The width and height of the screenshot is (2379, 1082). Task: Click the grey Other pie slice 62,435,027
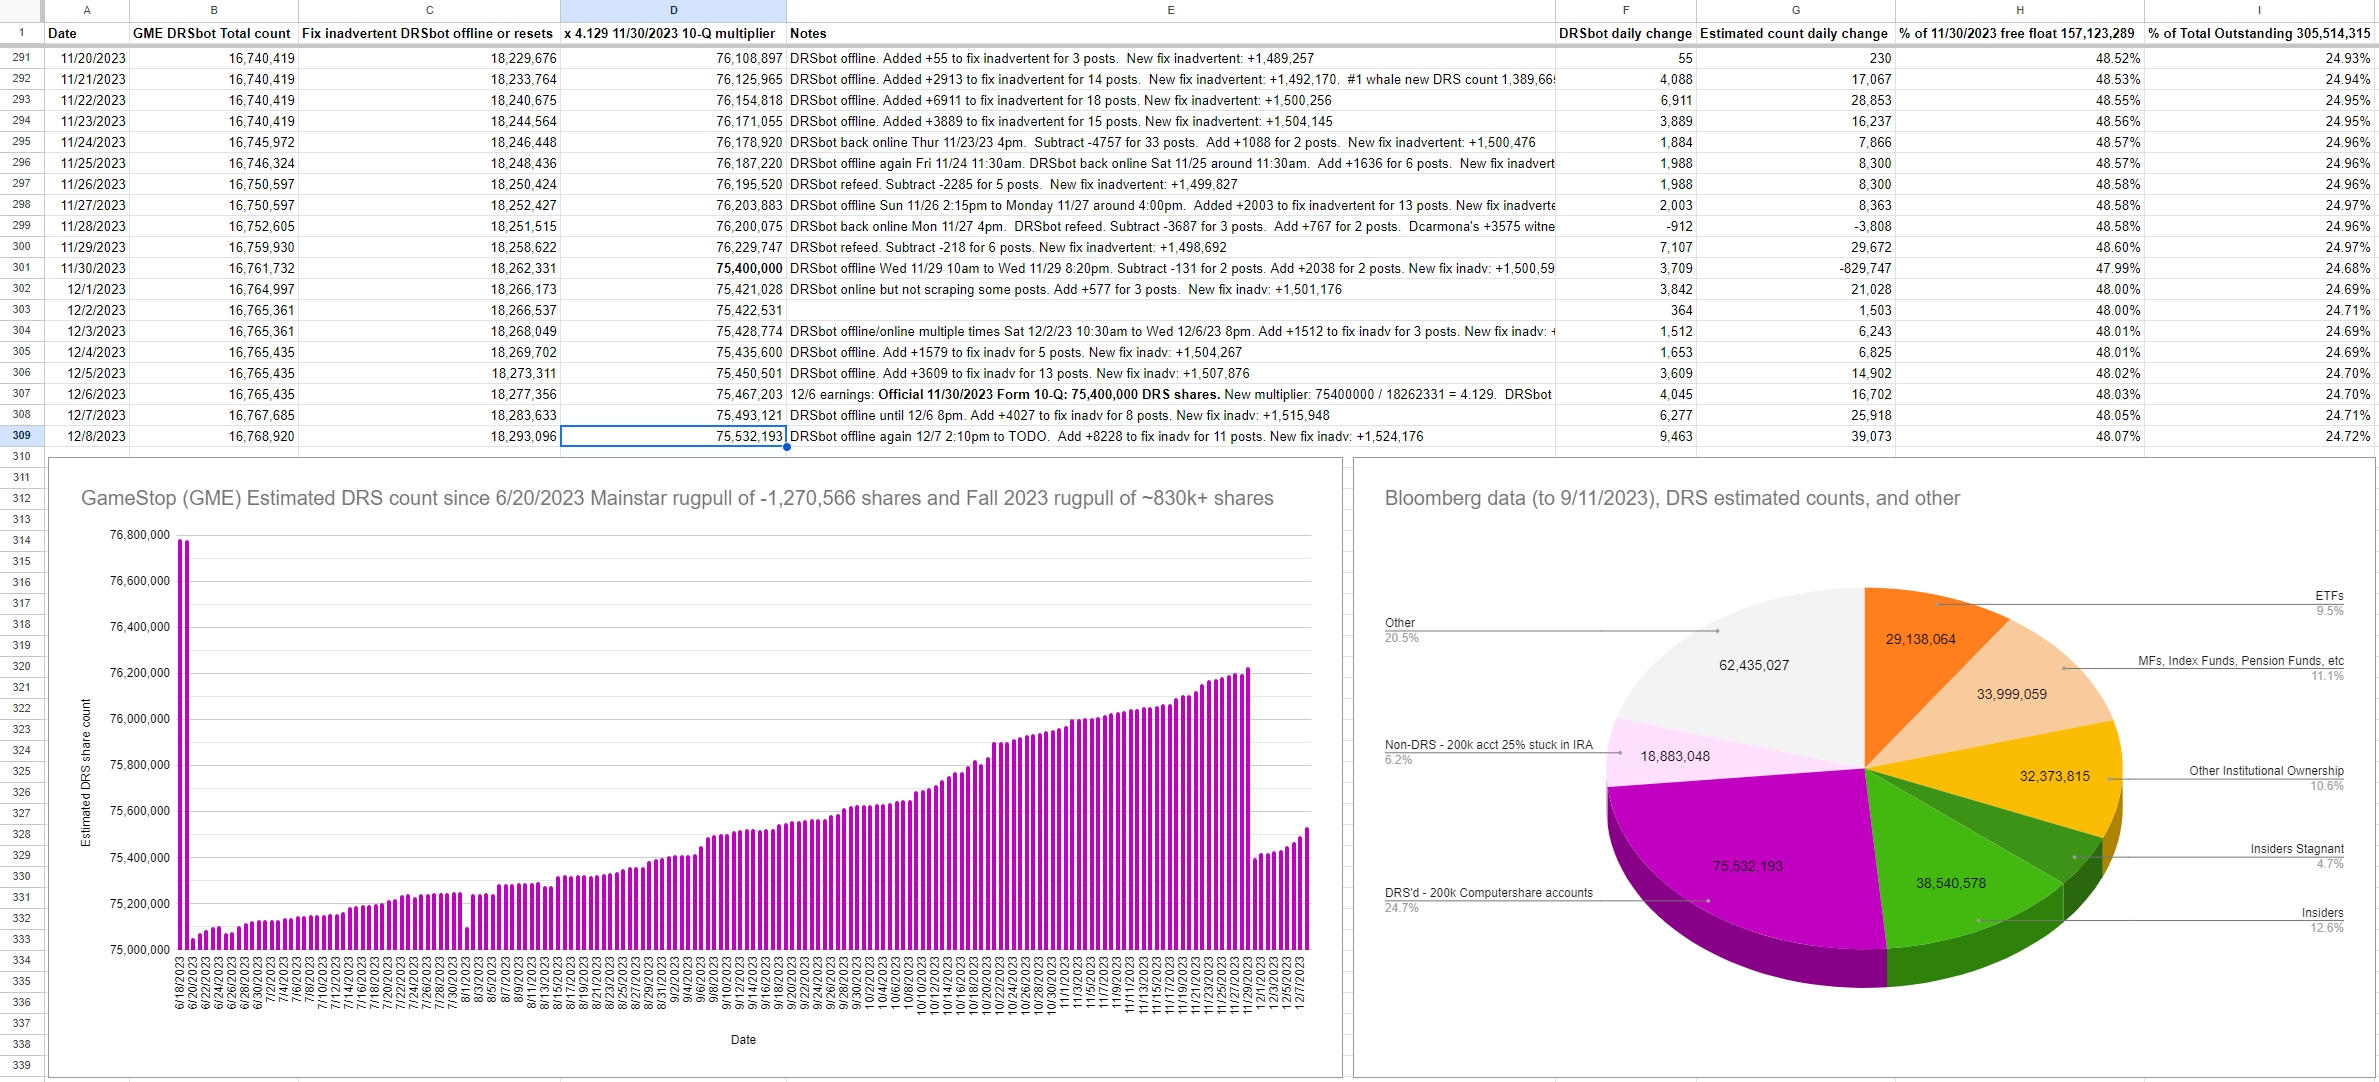coord(1753,665)
